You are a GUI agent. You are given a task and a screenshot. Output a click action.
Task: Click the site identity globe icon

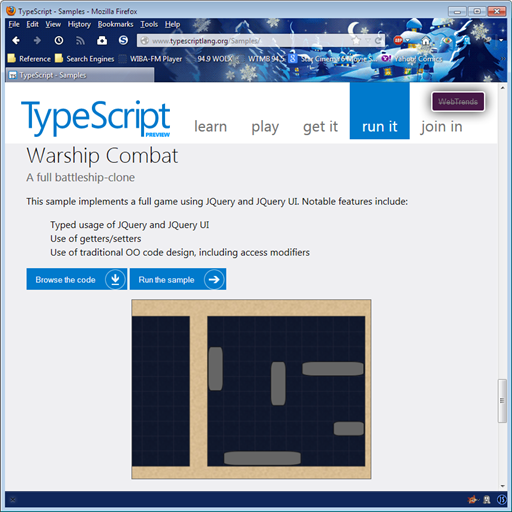click(x=145, y=41)
